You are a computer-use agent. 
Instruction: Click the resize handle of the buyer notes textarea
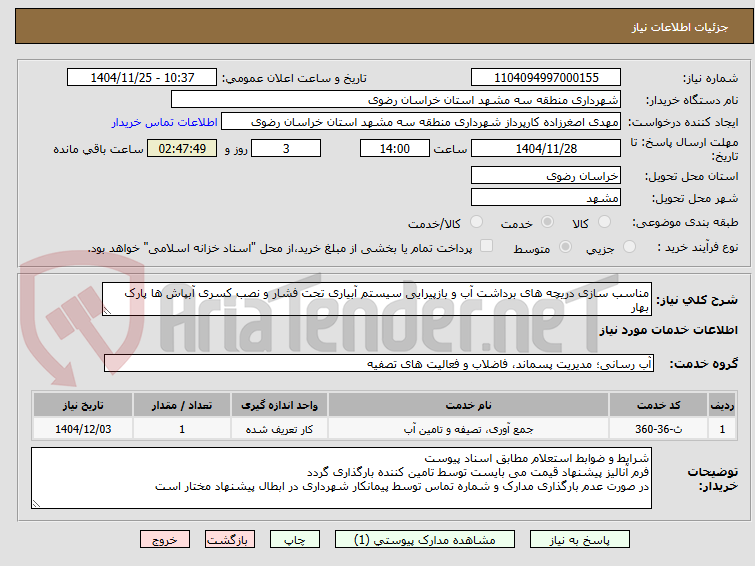[37, 503]
